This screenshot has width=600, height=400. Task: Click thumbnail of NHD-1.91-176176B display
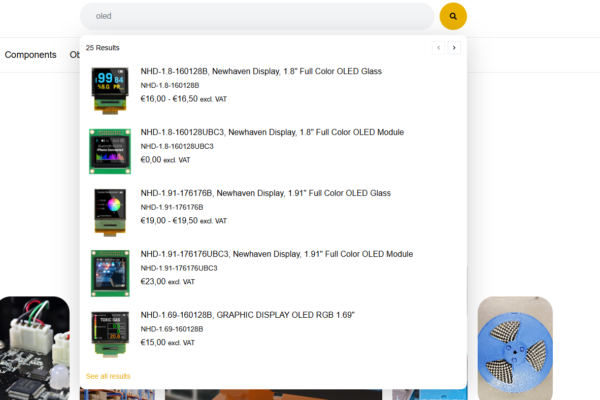(x=110, y=212)
